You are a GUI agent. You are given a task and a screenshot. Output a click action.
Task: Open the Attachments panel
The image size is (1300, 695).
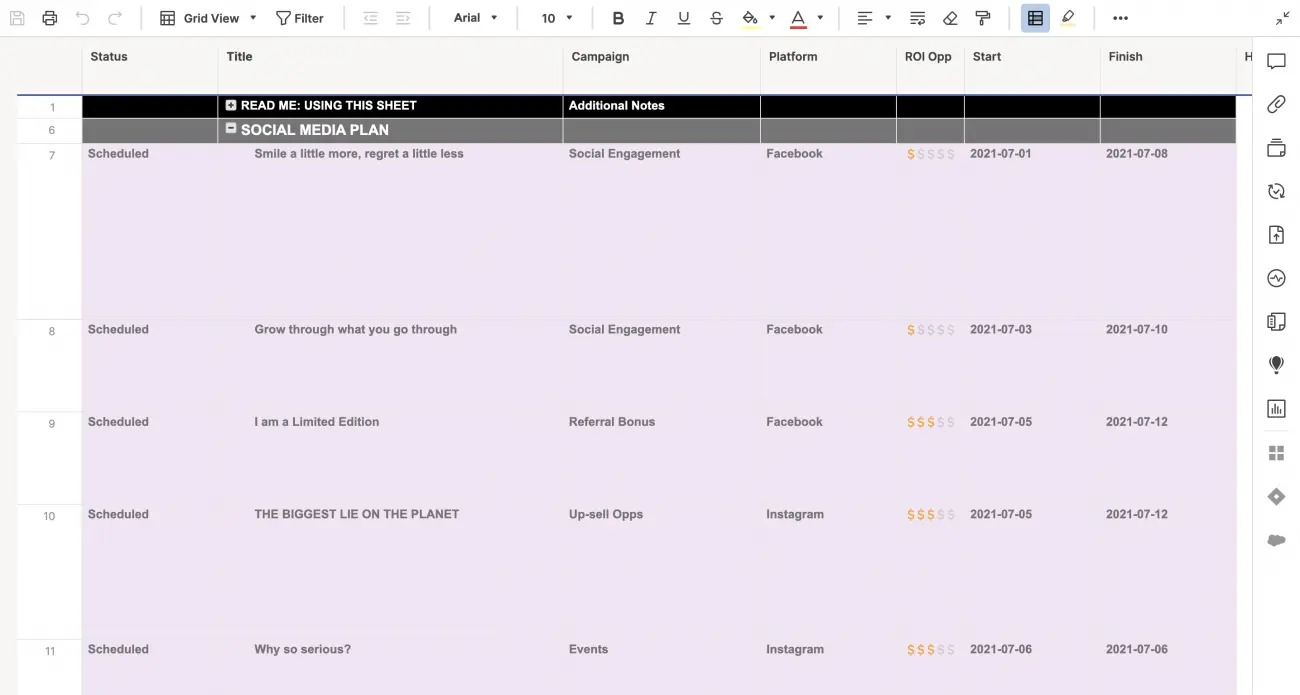point(1276,104)
